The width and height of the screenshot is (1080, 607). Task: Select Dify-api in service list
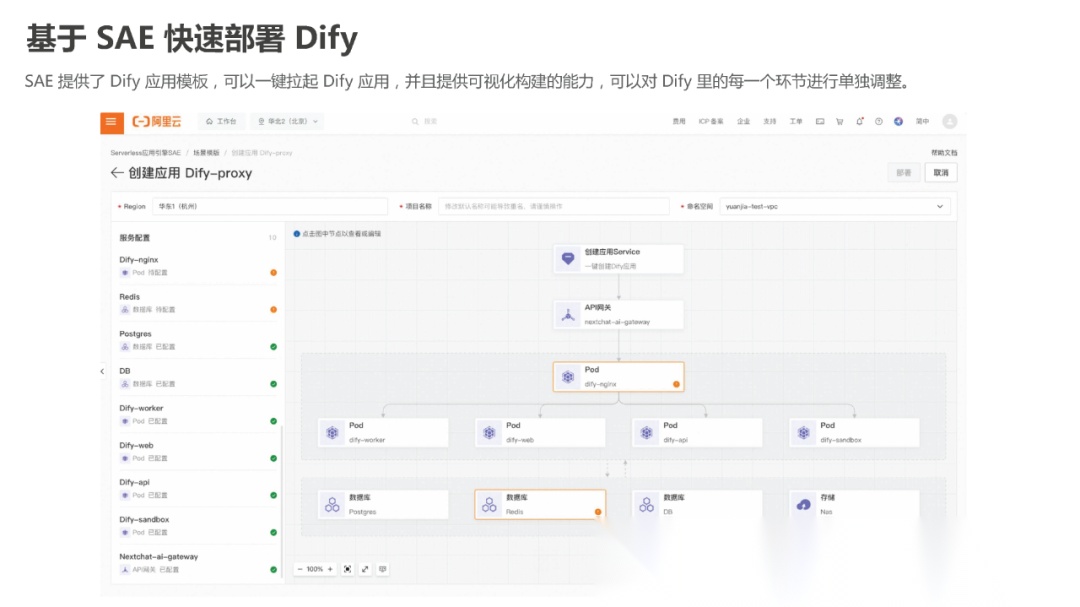[x=198, y=489]
